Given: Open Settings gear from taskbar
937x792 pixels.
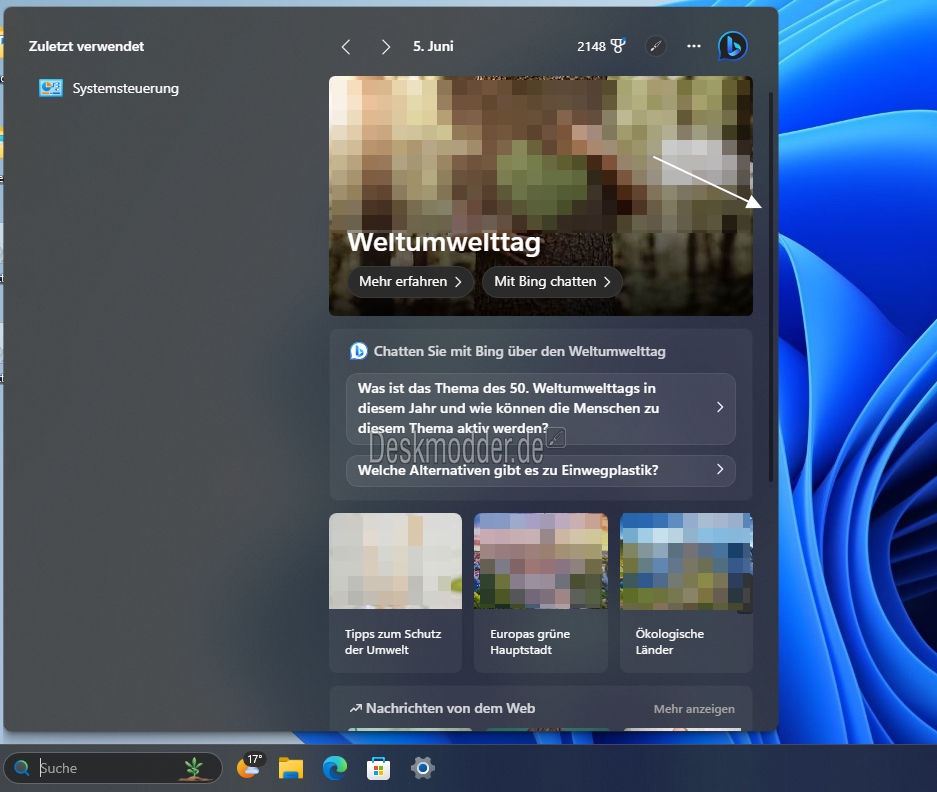Looking at the screenshot, I should point(422,768).
